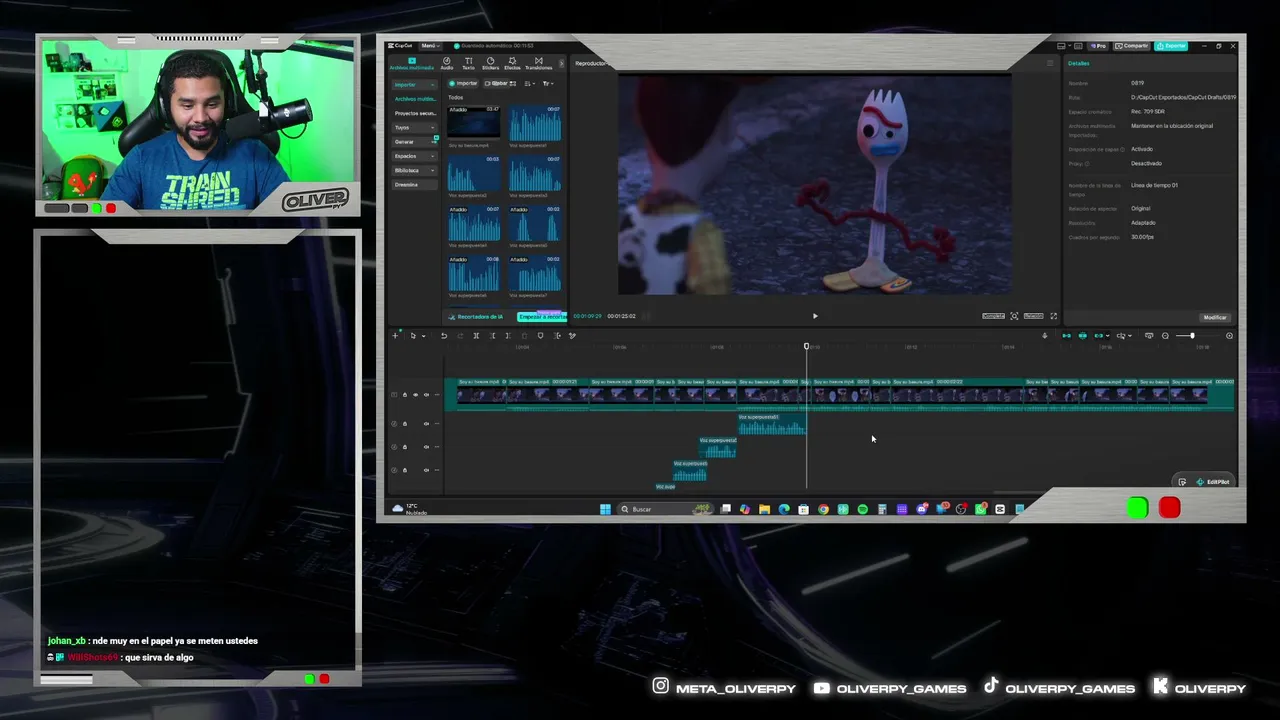Click the timeline playhead marker
Viewport: 1280px width, 720px height.
807,346
